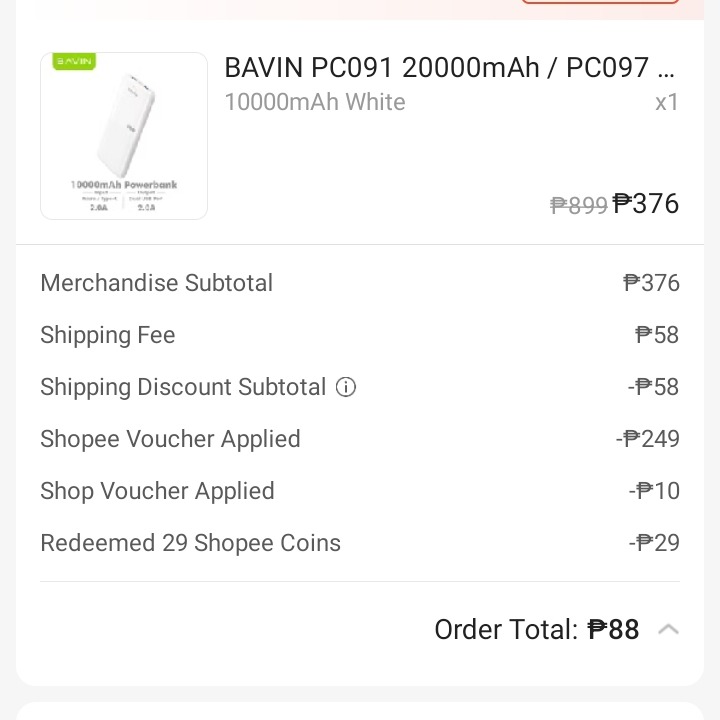Click the Shopee voucher amount -₱249
Screen dimensions: 720x720
point(647,439)
